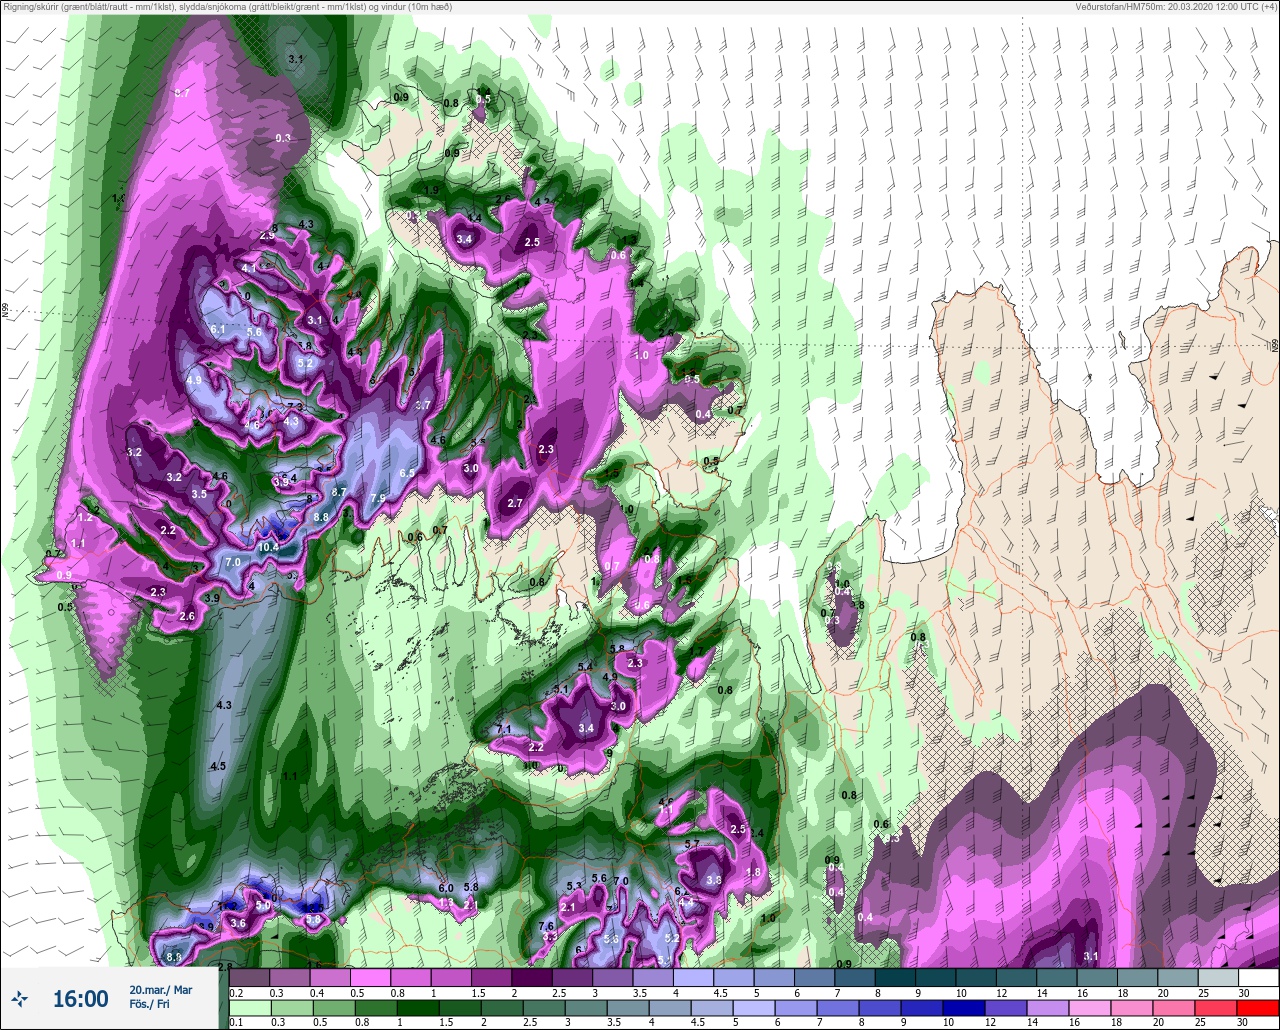1280x1030 pixels.
Task: Click the 7.9 precipitation value
Action: (377, 498)
